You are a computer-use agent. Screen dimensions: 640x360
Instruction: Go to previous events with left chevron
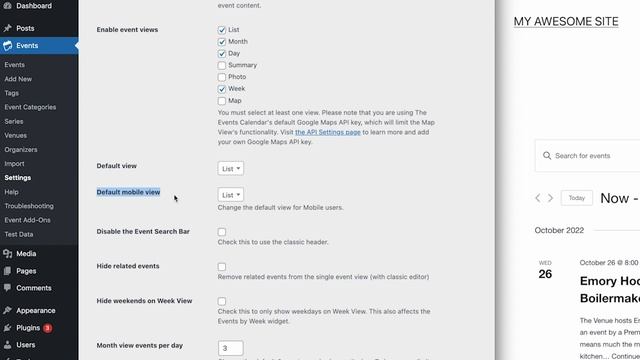[x=538, y=198]
